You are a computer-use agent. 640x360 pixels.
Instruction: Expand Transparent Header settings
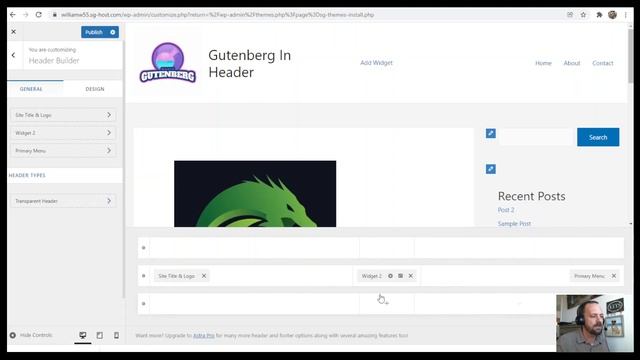click(63, 201)
